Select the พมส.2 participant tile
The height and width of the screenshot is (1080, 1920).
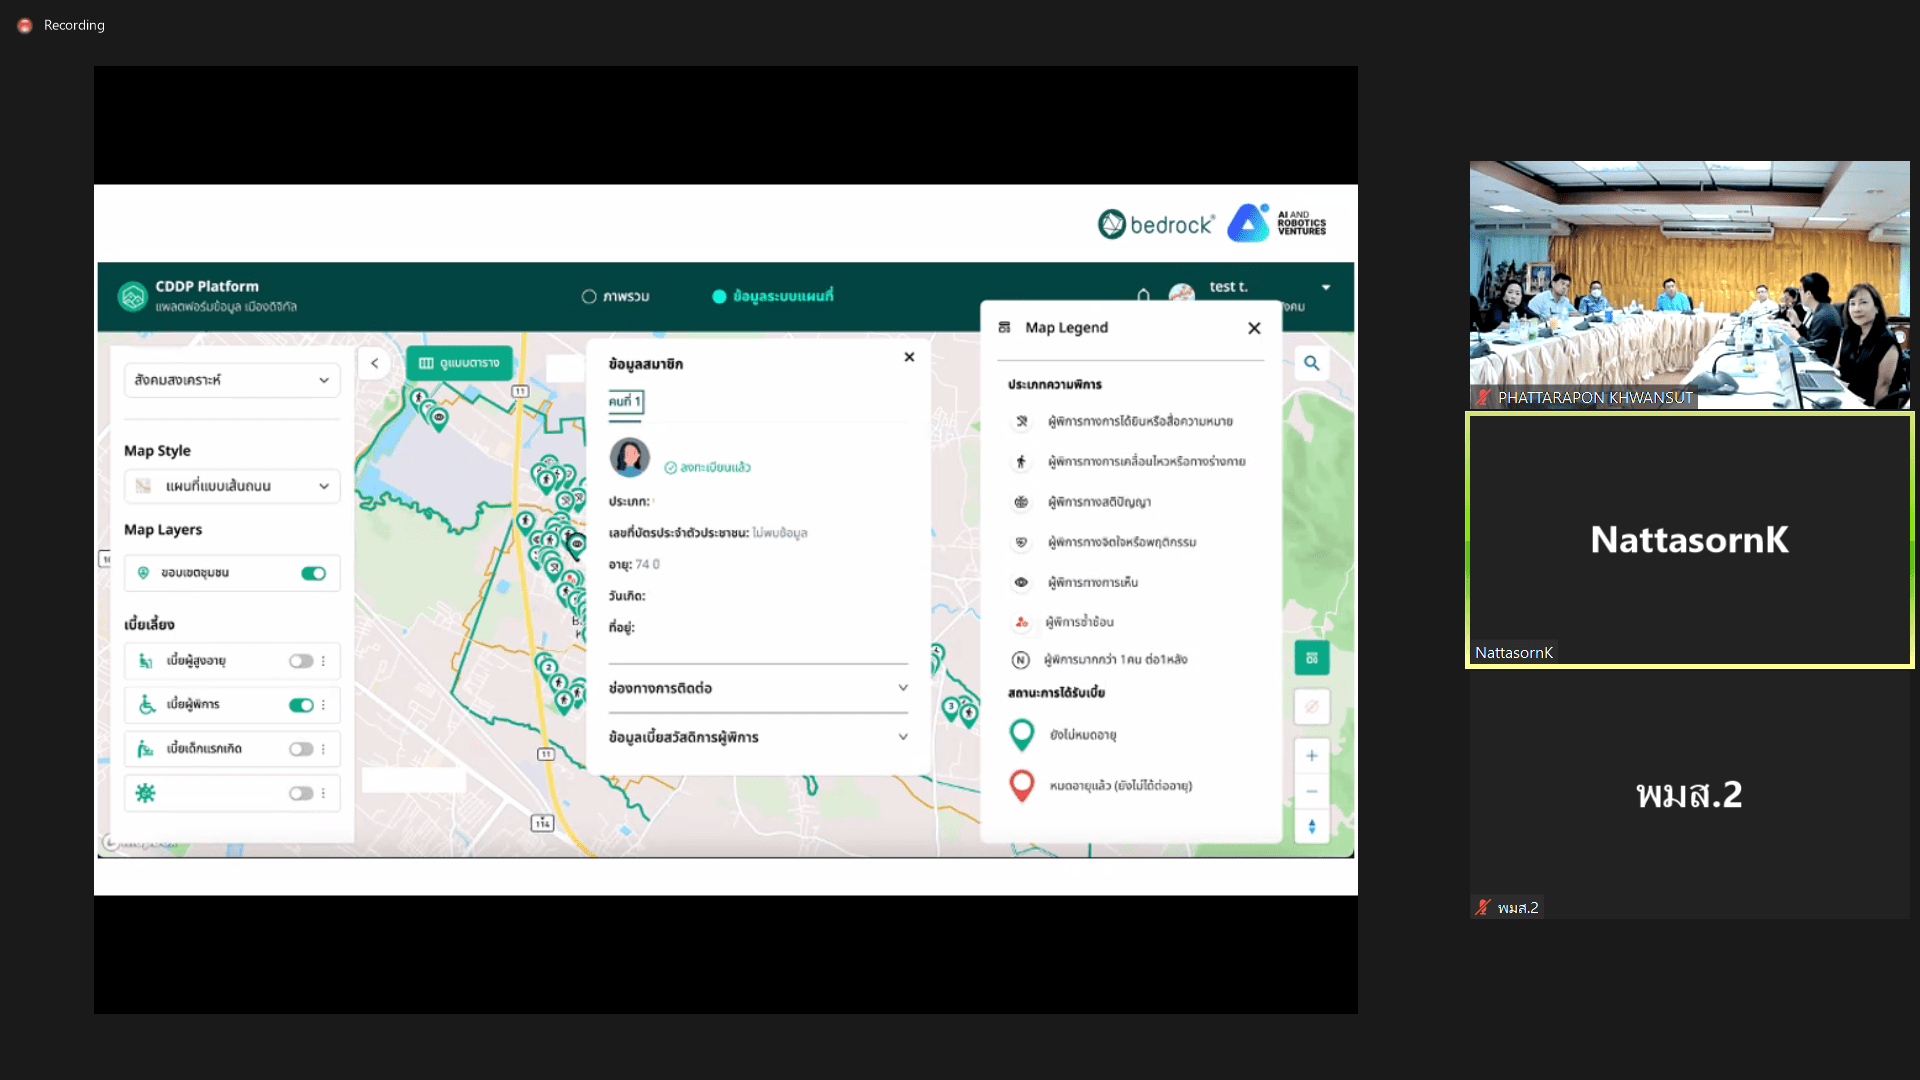click(1689, 794)
